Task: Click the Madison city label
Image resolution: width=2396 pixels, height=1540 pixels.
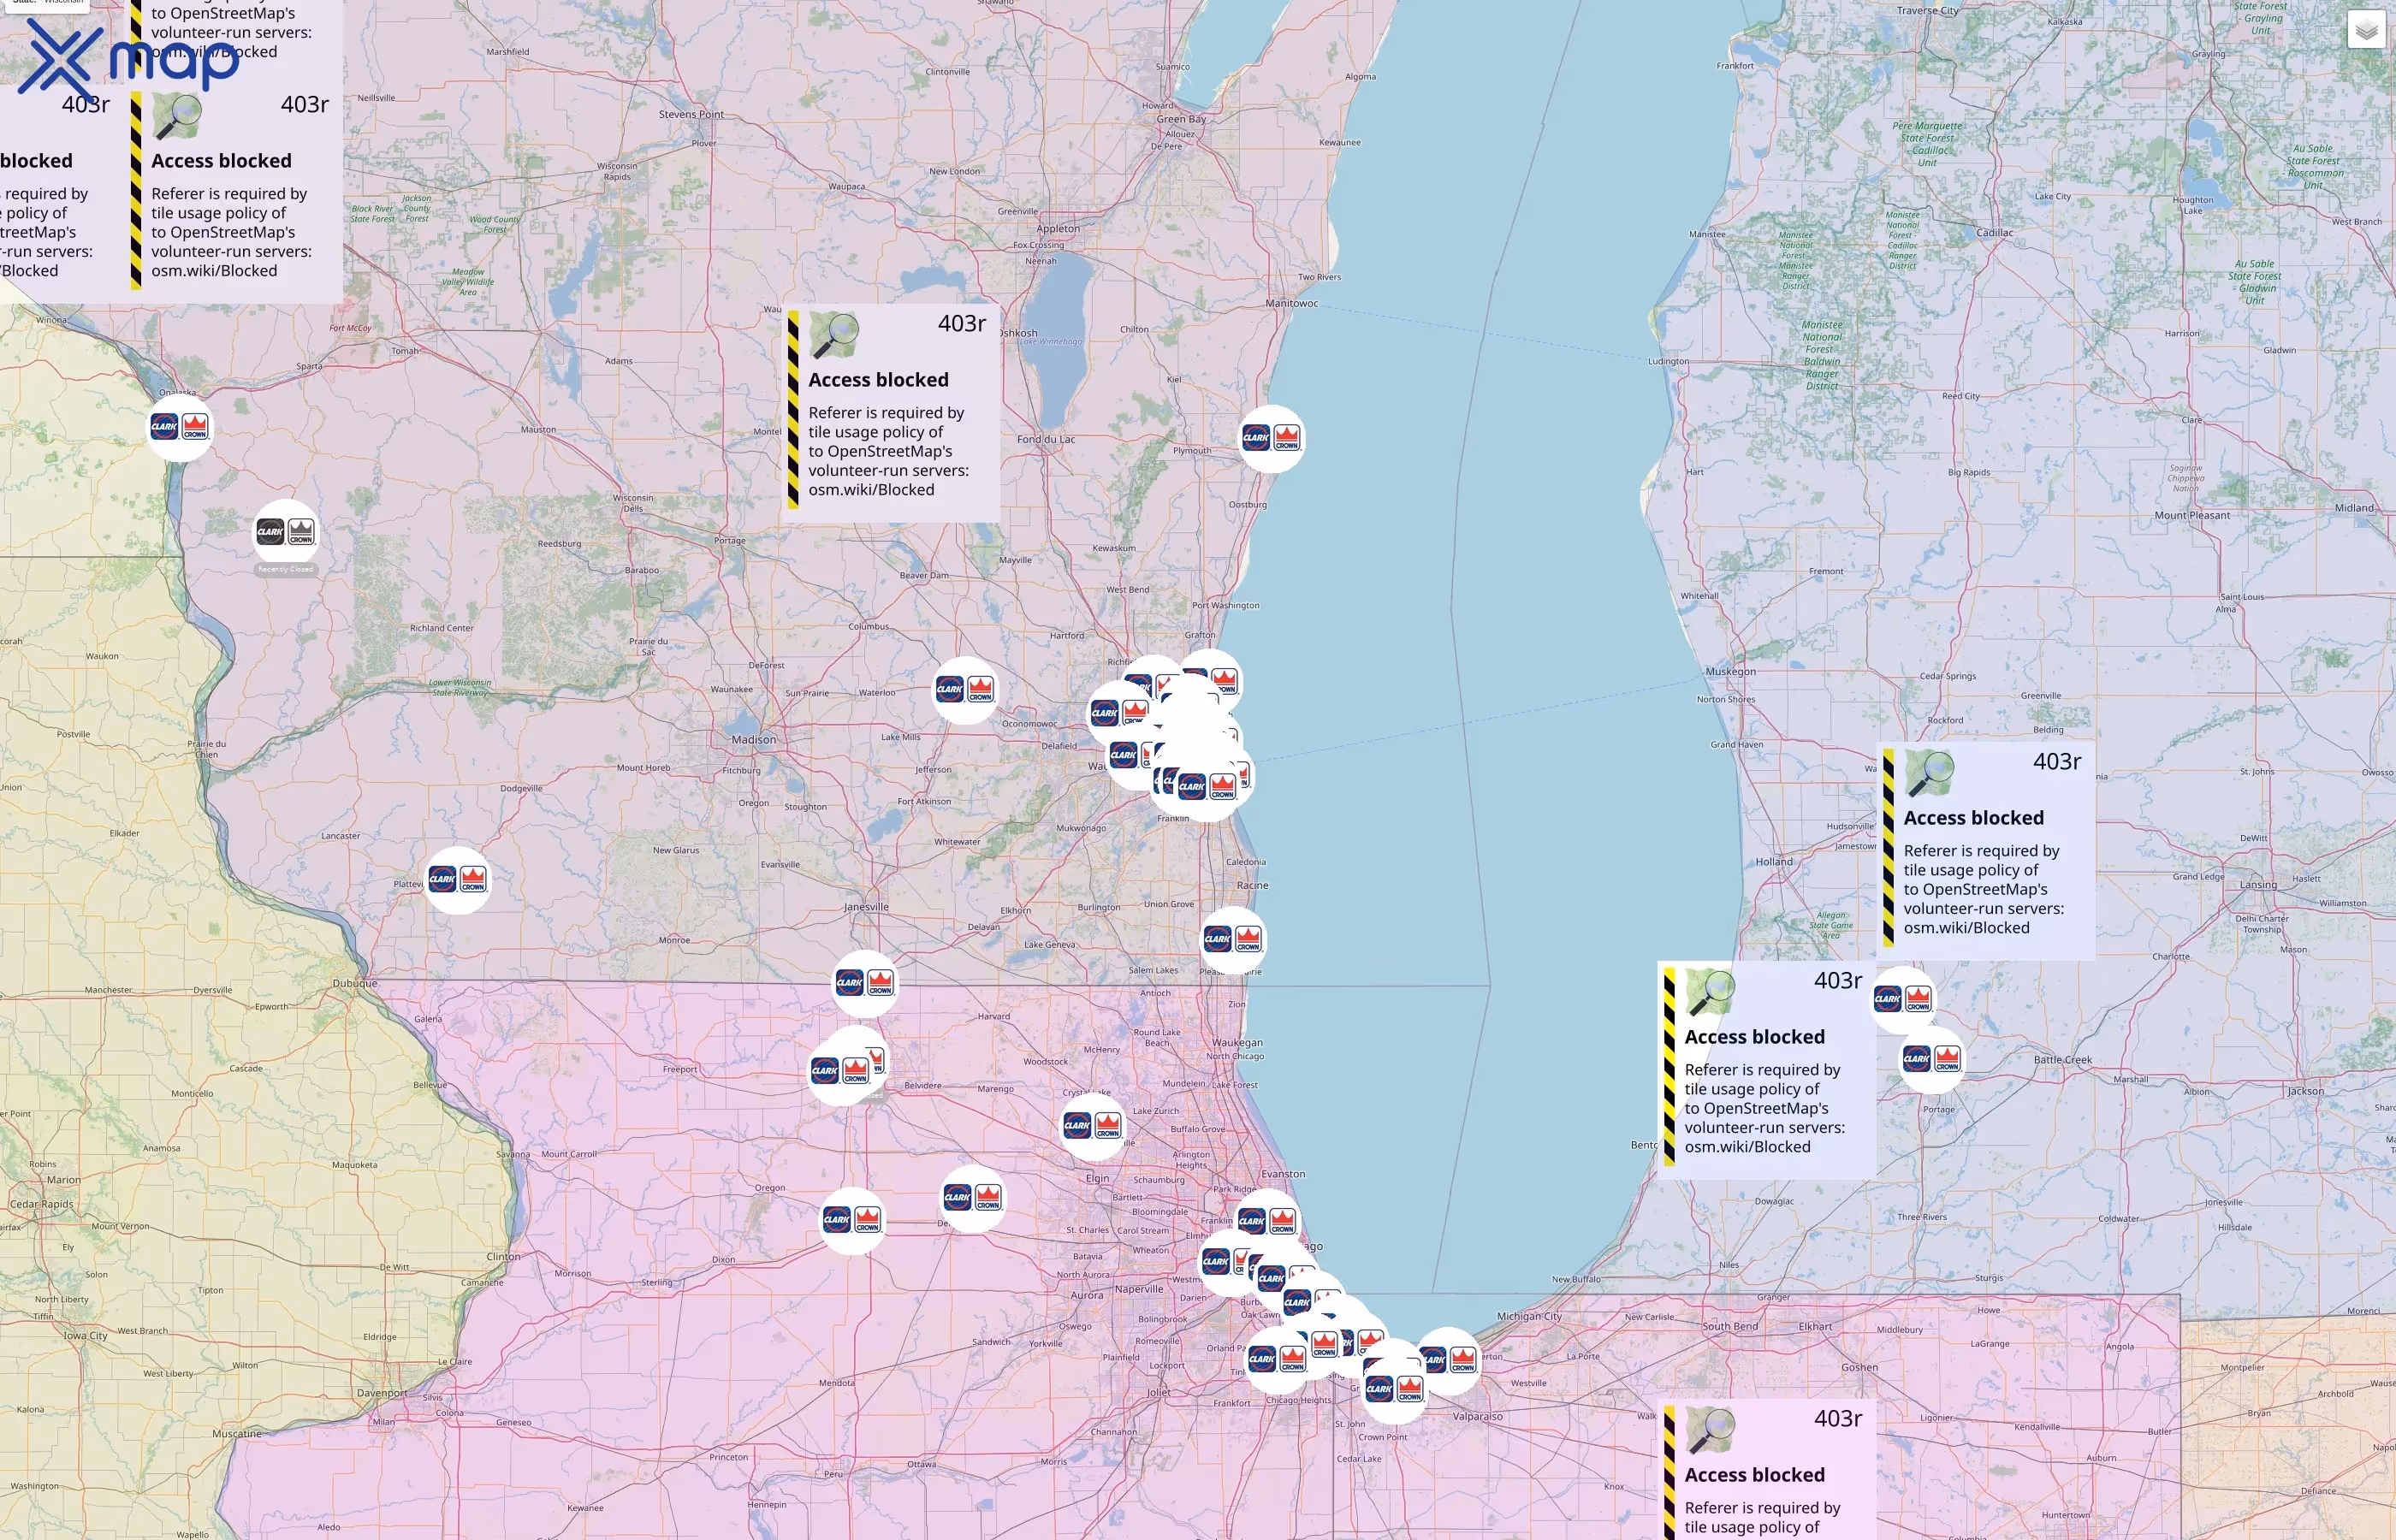Action: pyautogui.click(x=753, y=740)
